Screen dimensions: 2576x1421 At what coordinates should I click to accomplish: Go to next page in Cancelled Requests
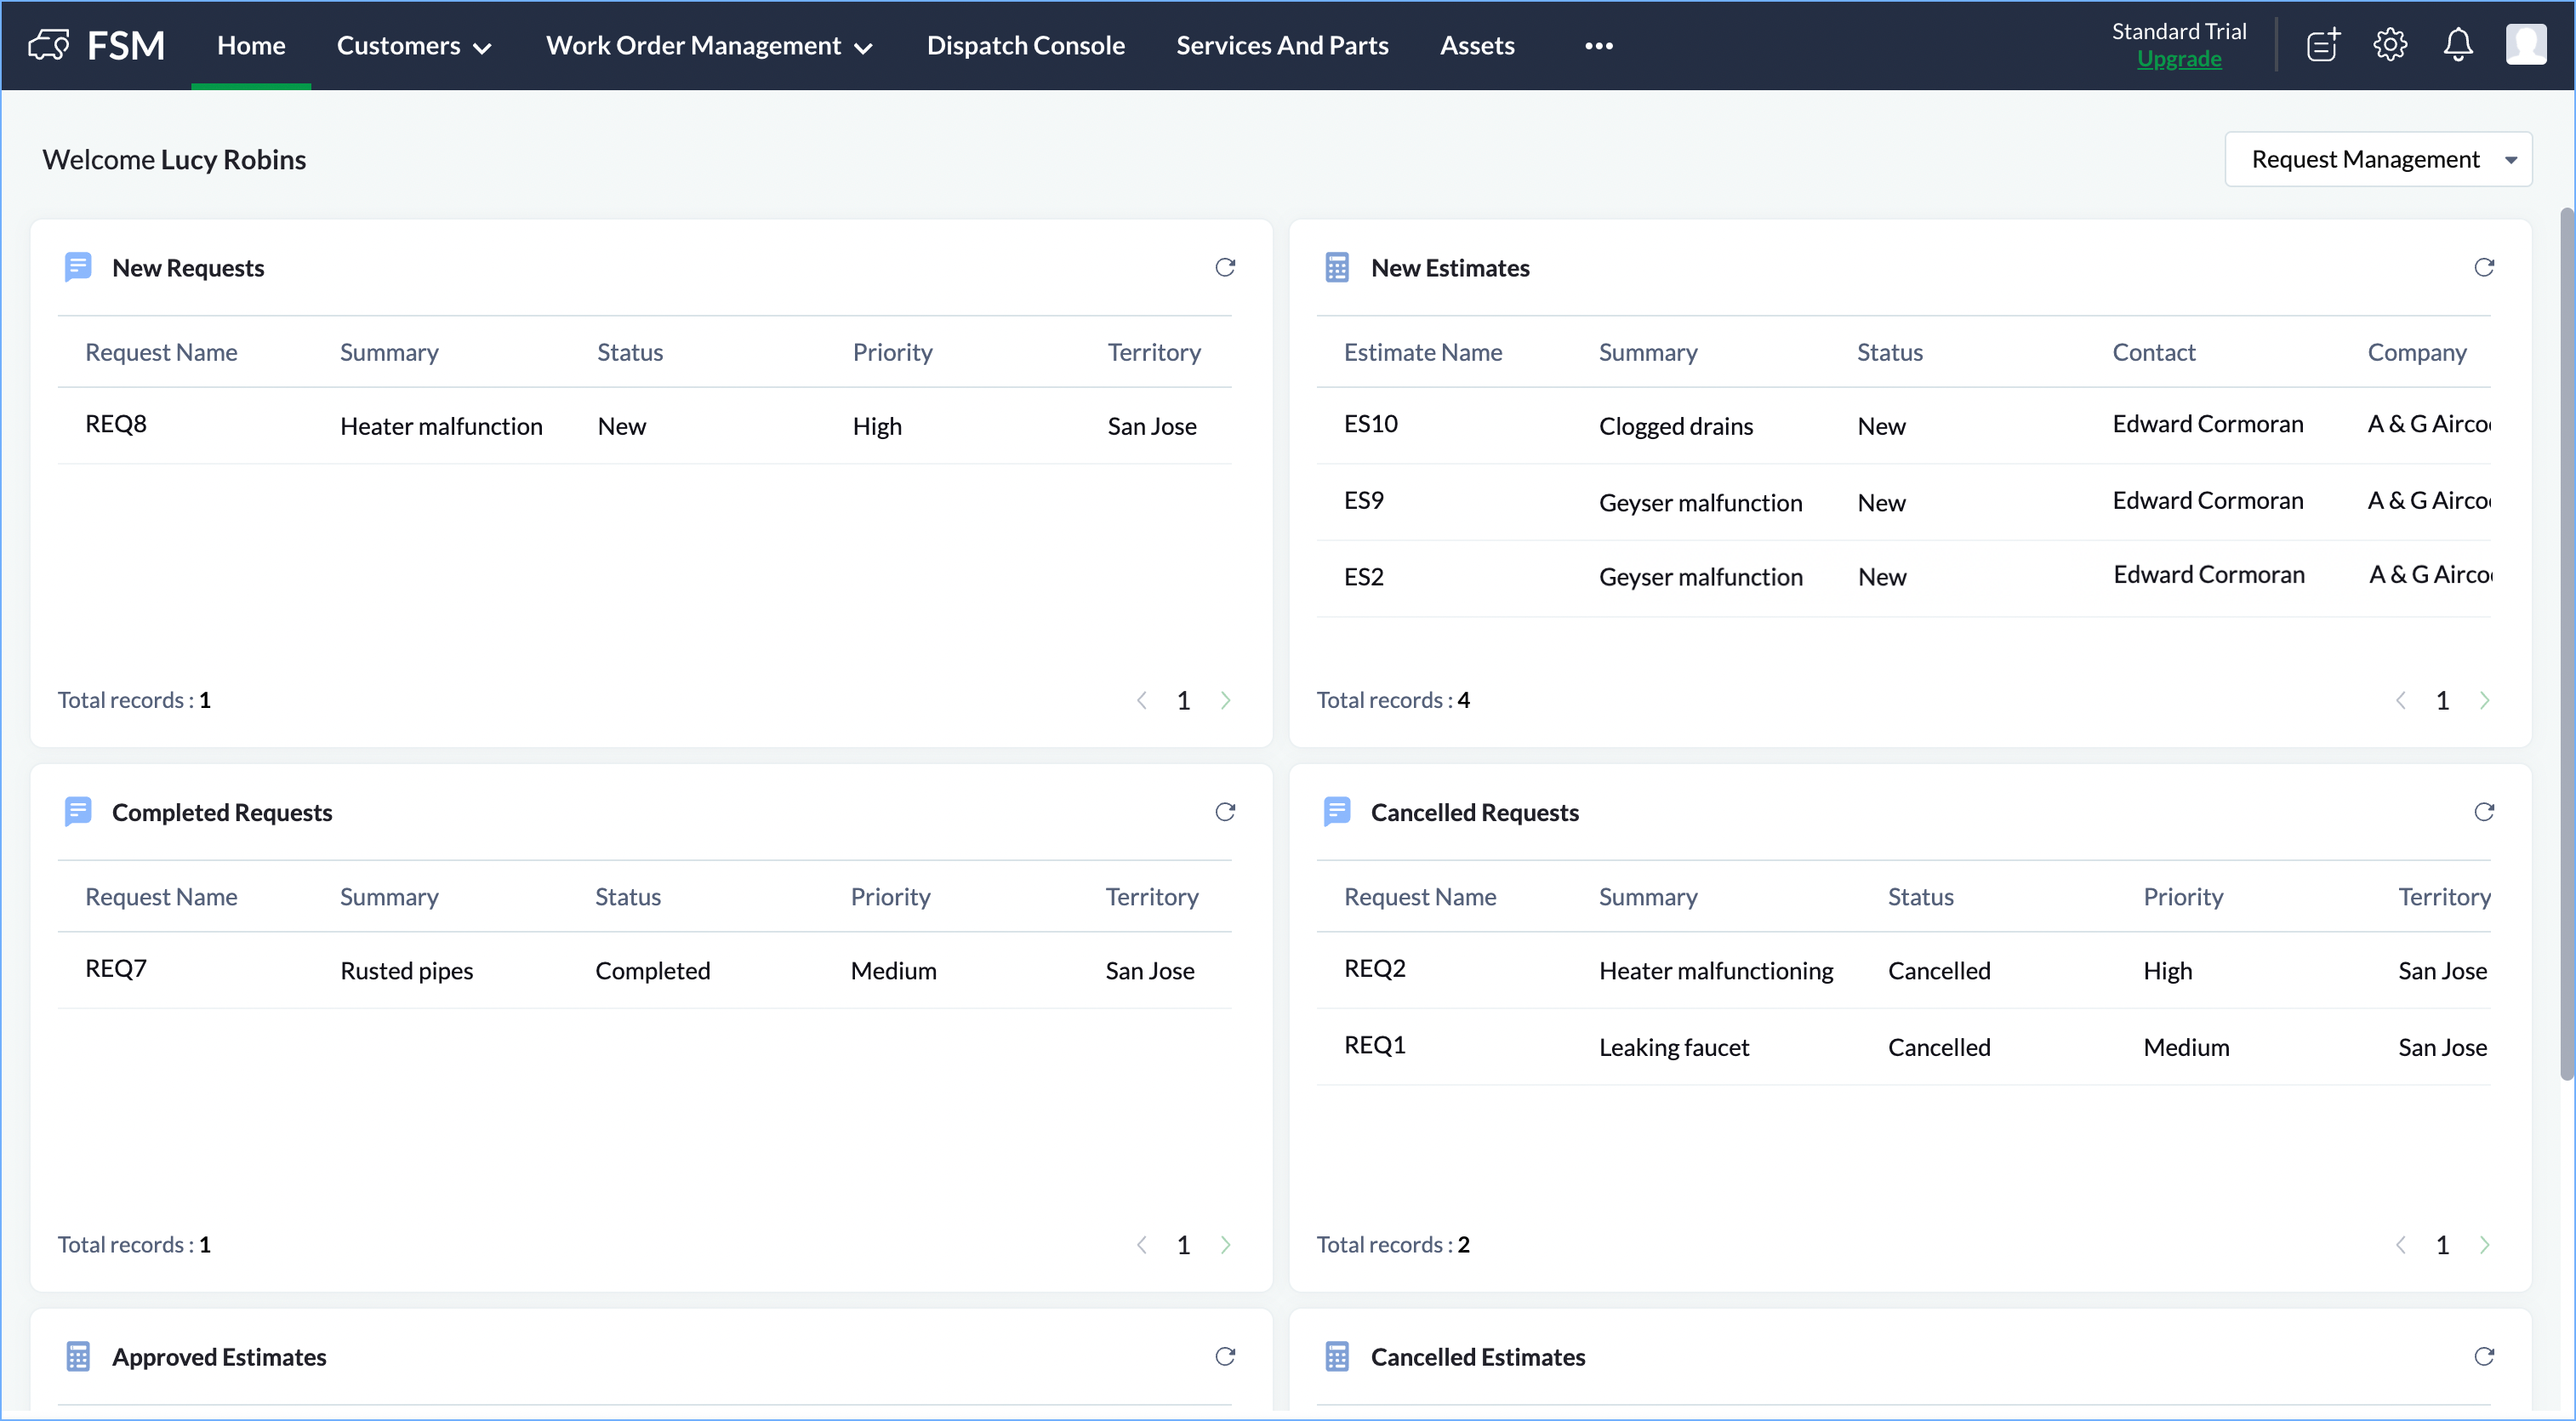(x=2484, y=1244)
